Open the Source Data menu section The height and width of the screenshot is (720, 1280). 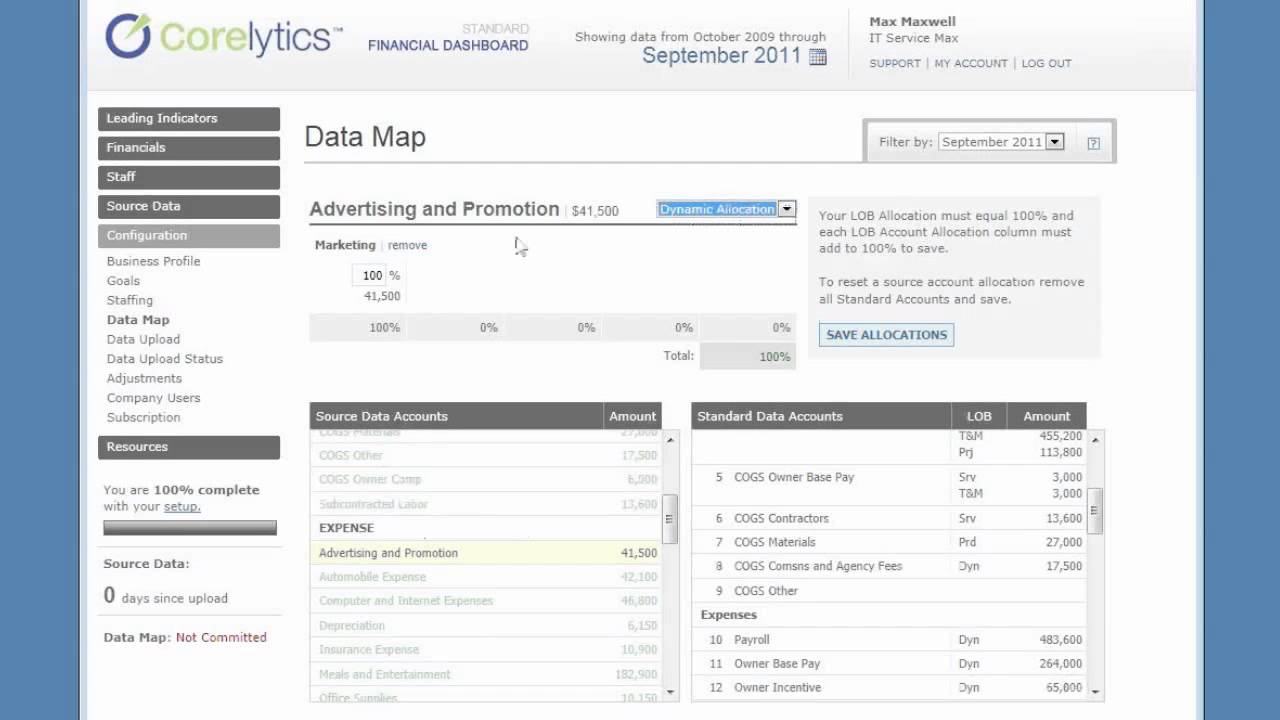[x=189, y=206]
